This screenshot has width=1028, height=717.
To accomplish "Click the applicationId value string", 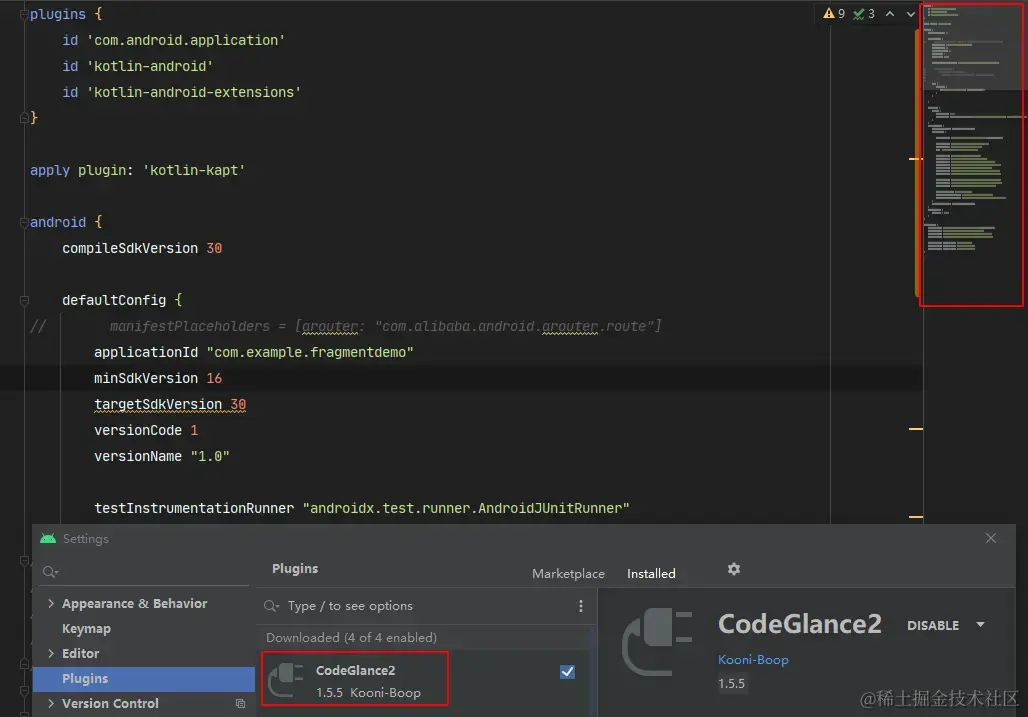I will 310,353.
